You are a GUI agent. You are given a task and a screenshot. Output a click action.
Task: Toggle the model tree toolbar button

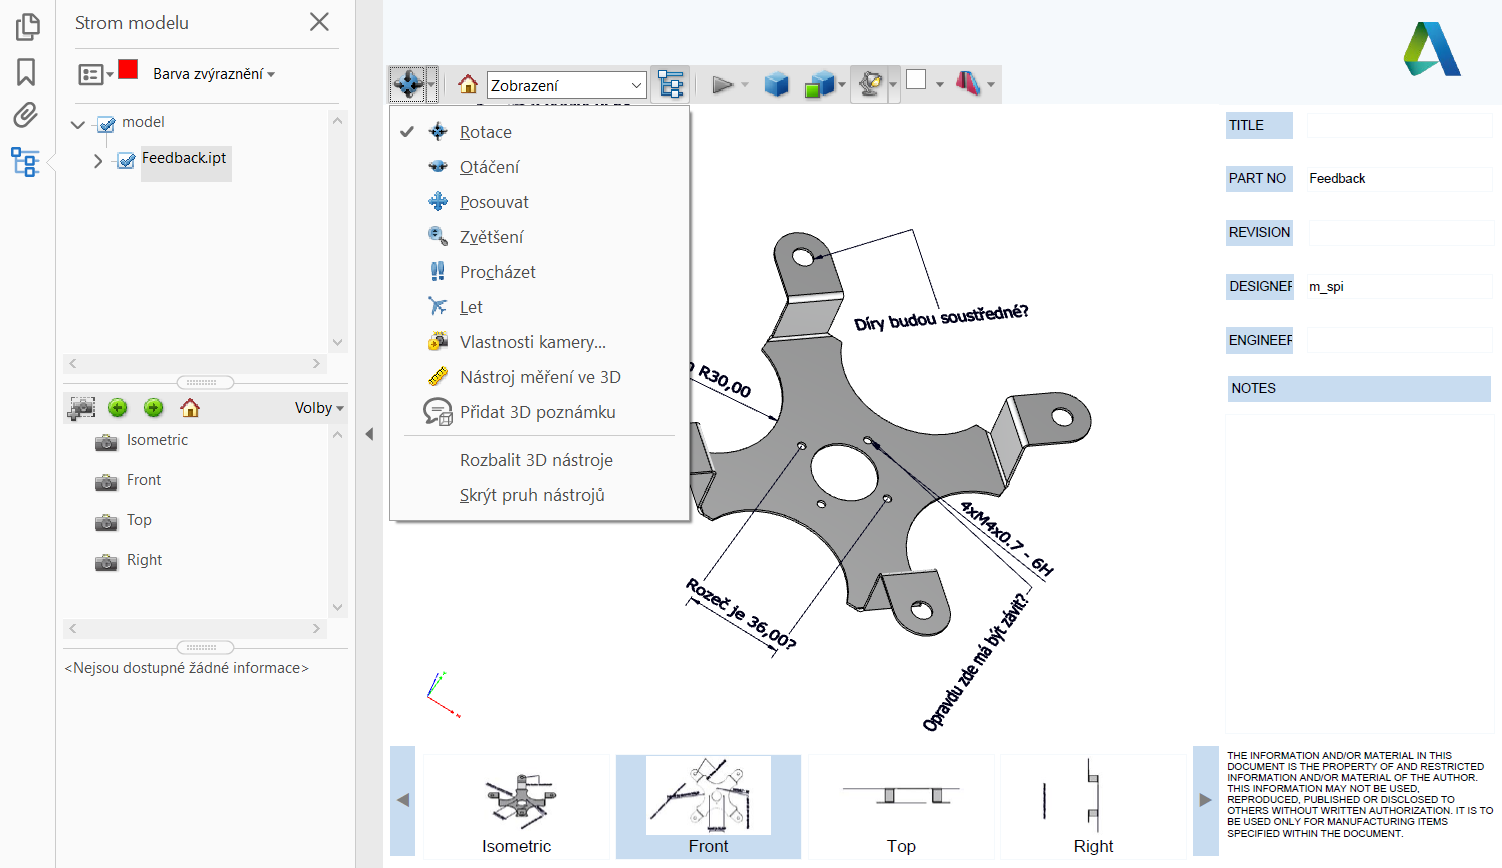click(x=670, y=84)
